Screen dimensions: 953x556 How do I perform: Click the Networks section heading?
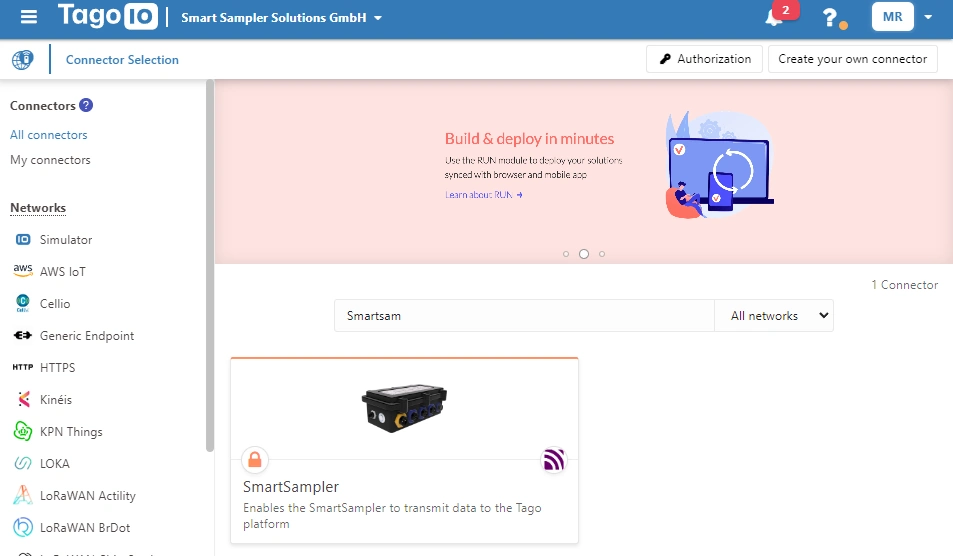coord(38,208)
